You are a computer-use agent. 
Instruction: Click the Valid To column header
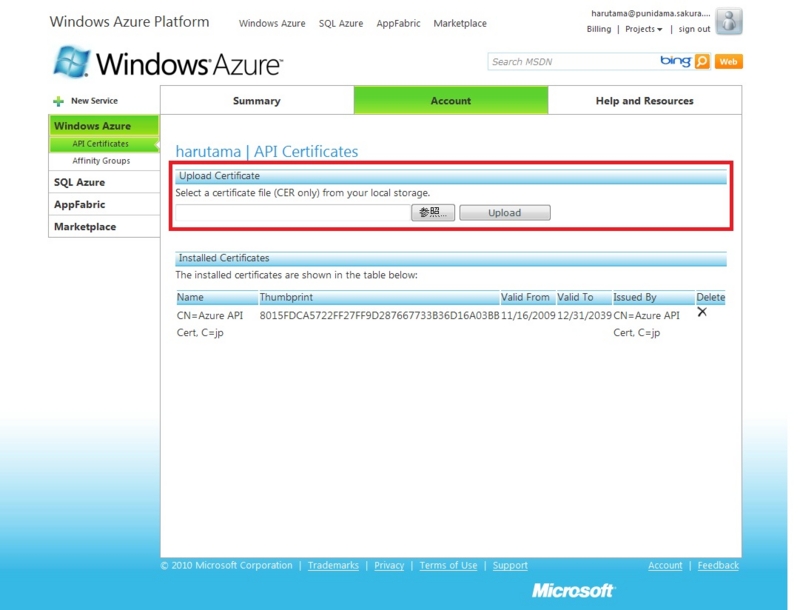pos(584,297)
